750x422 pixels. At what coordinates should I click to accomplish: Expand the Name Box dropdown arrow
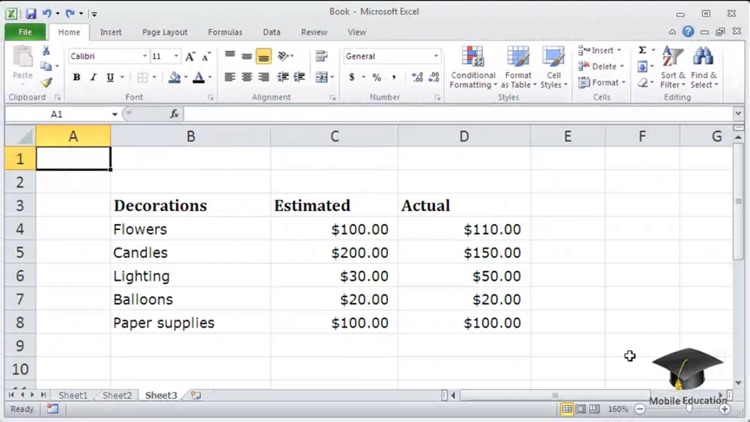(115, 114)
